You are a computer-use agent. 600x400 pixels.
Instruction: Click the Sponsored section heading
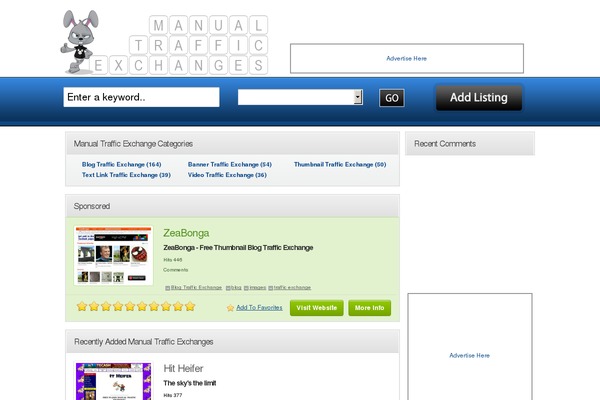92,206
